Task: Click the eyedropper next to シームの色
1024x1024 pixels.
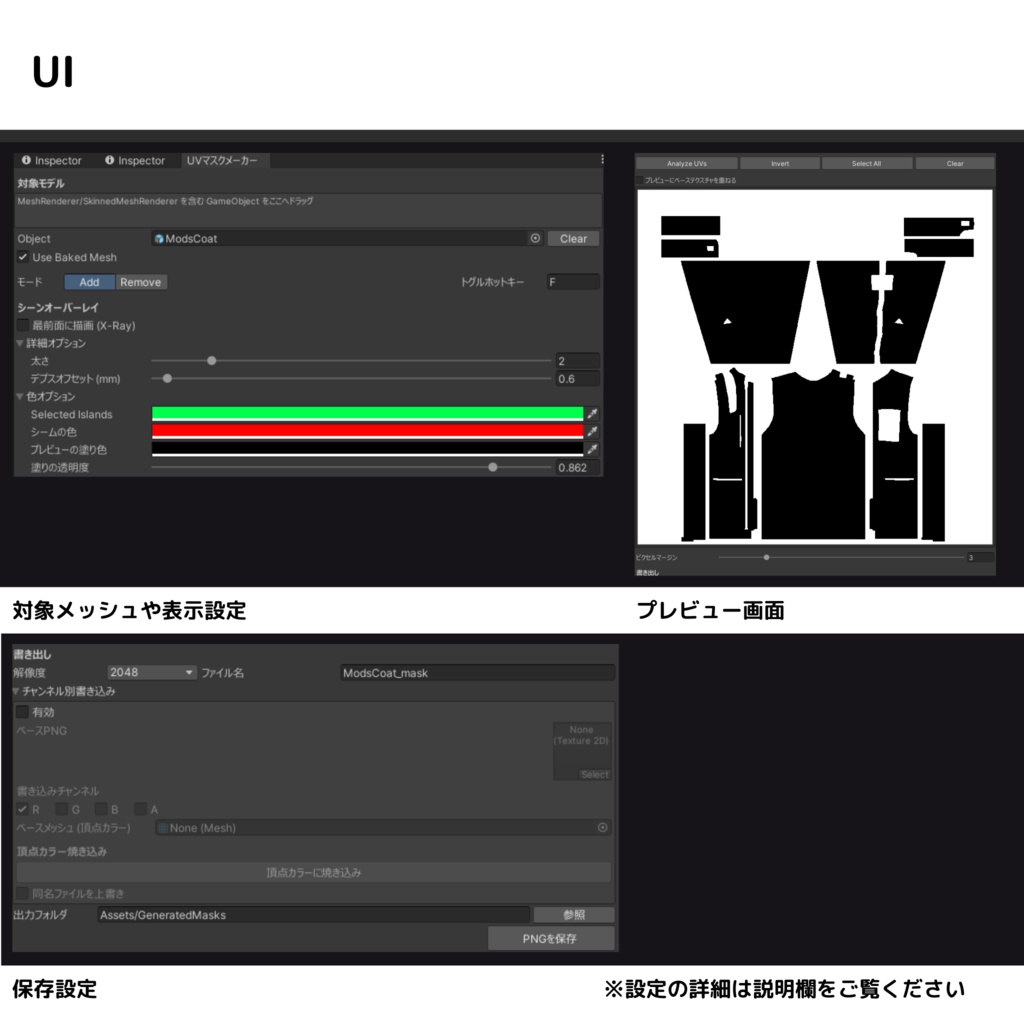Action: (593, 431)
